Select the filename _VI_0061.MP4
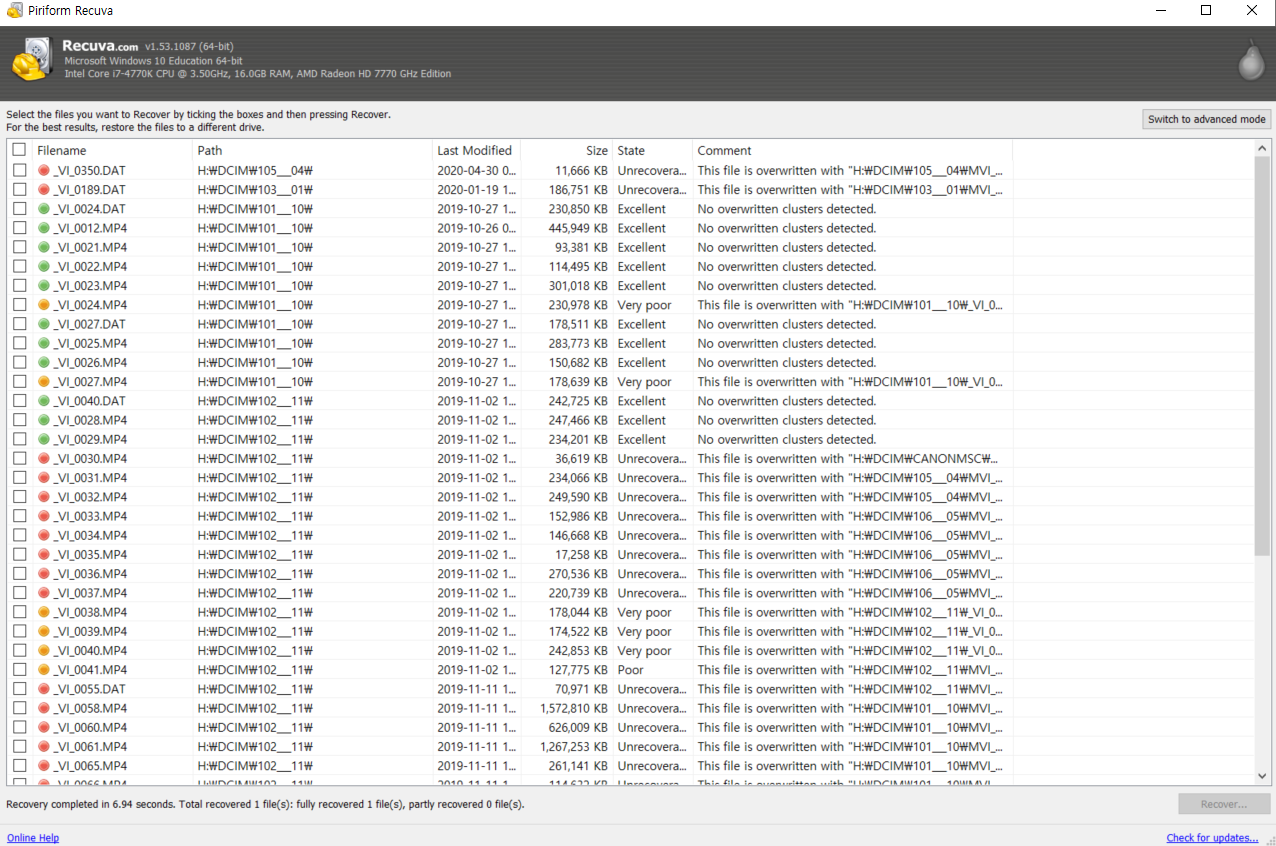 (90, 747)
